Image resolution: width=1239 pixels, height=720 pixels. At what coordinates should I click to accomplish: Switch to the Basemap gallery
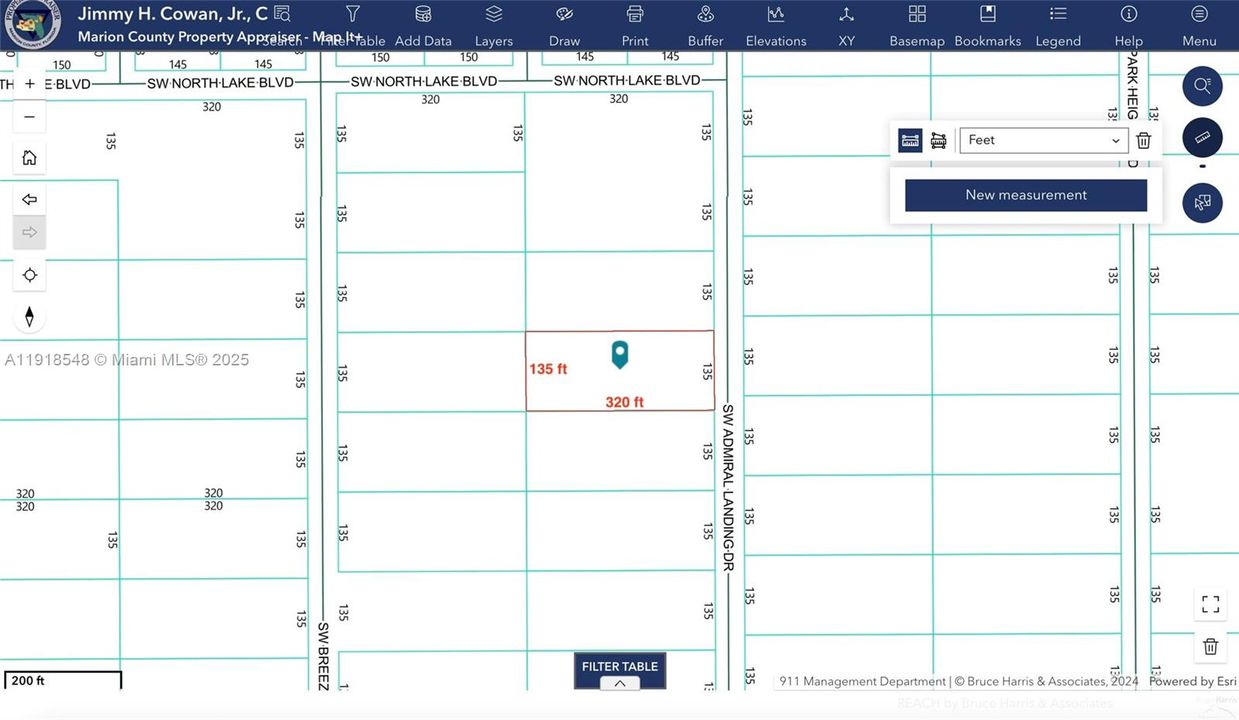coord(916,25)
